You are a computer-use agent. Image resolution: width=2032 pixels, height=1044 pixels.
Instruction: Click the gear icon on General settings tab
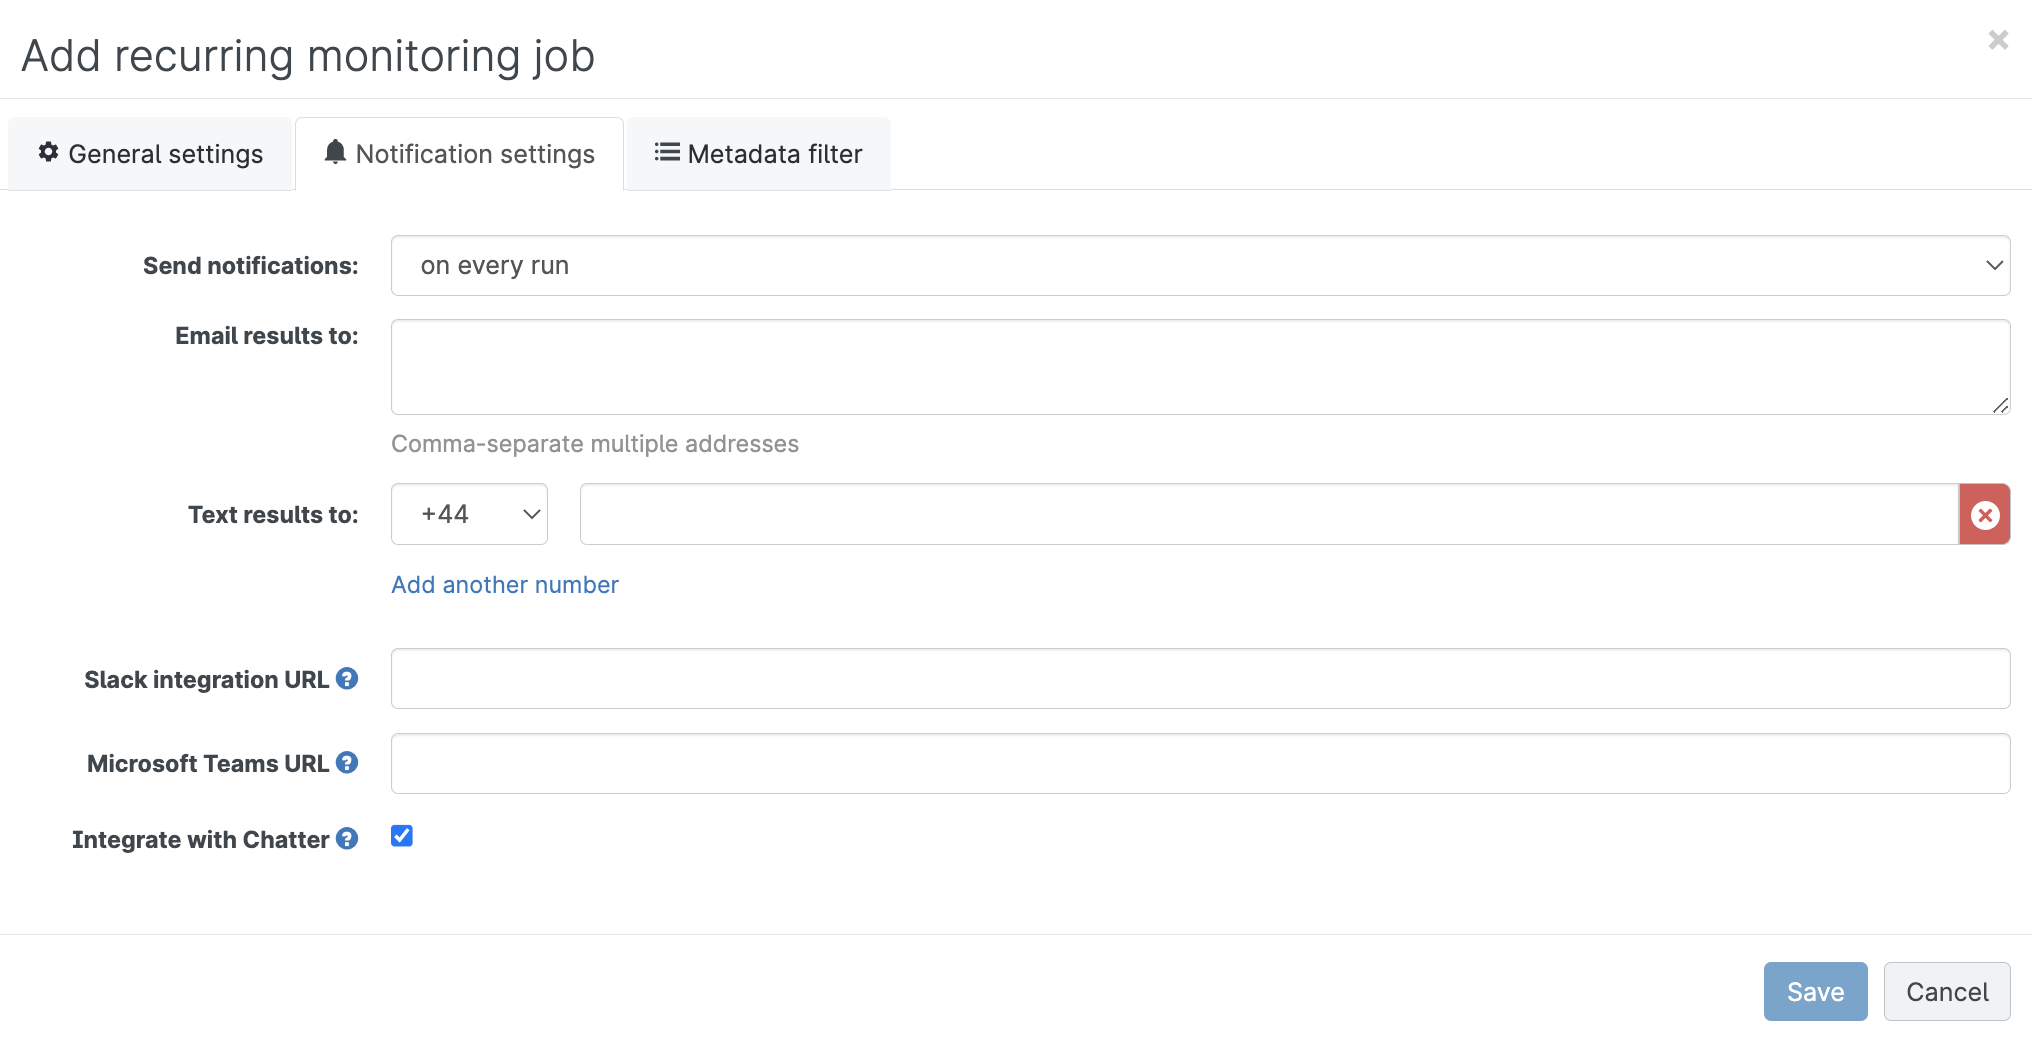tap(48, 152)
